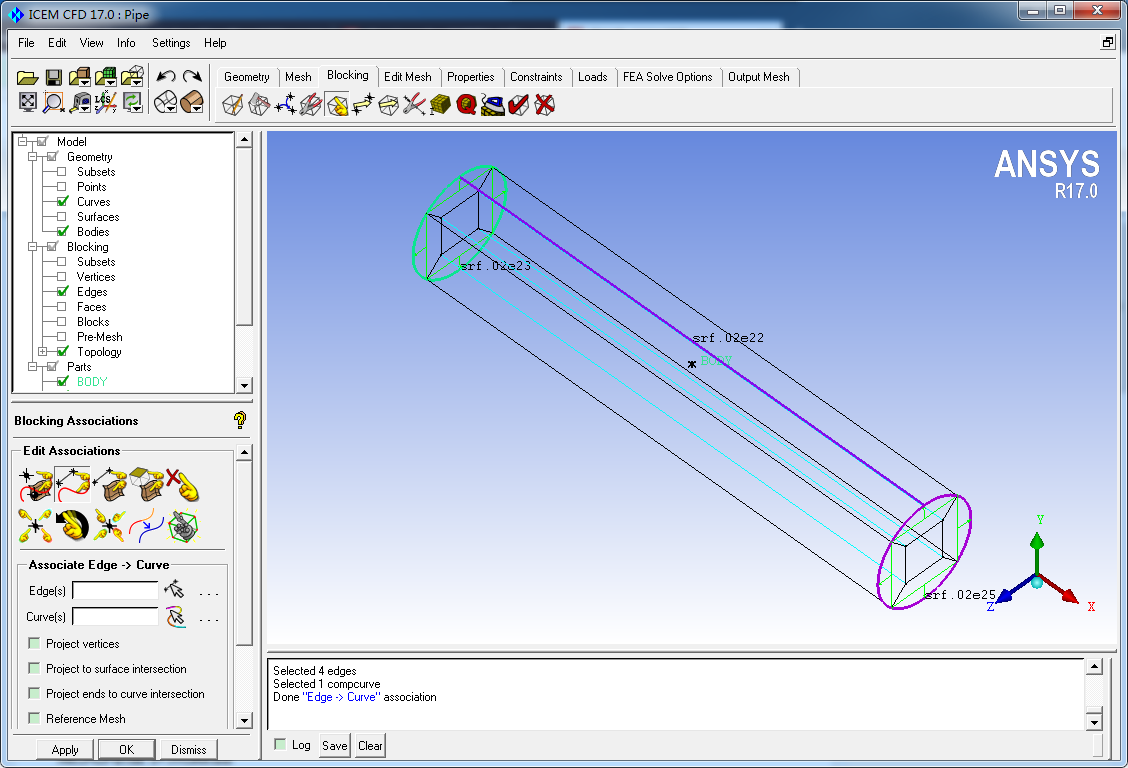Click the Pre-Mesh Params yellow cube icon
The image size is (1128, 768).
pyautogui.click(x=440, y=105)
